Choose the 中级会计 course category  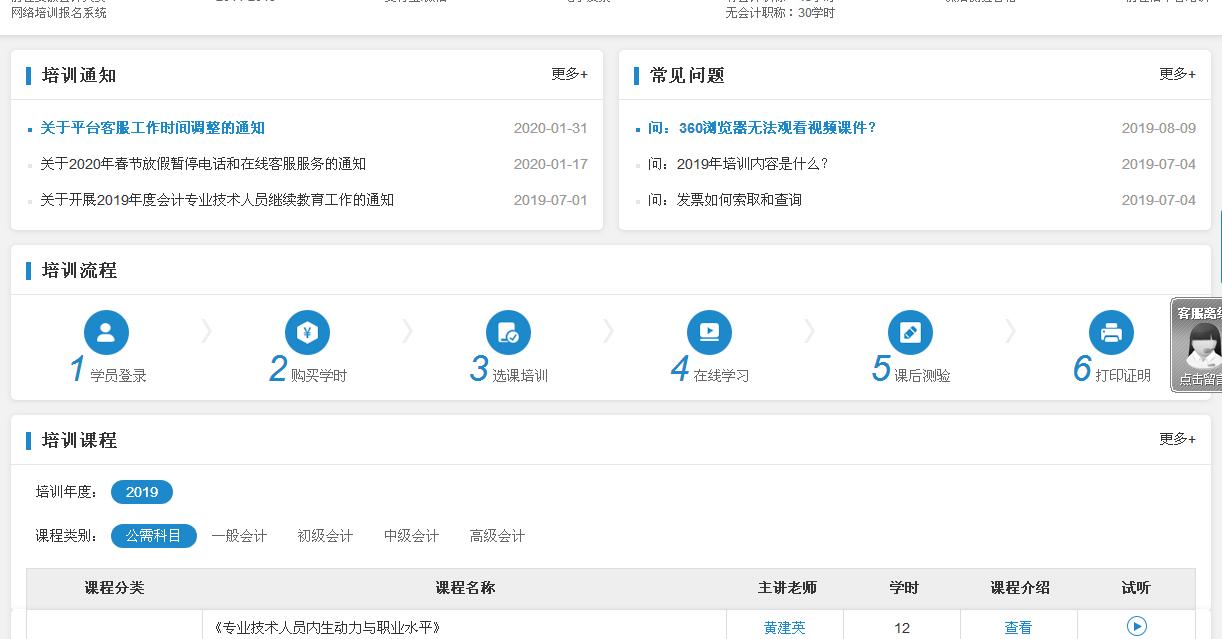pyautogui.click(x=411, y=536)
